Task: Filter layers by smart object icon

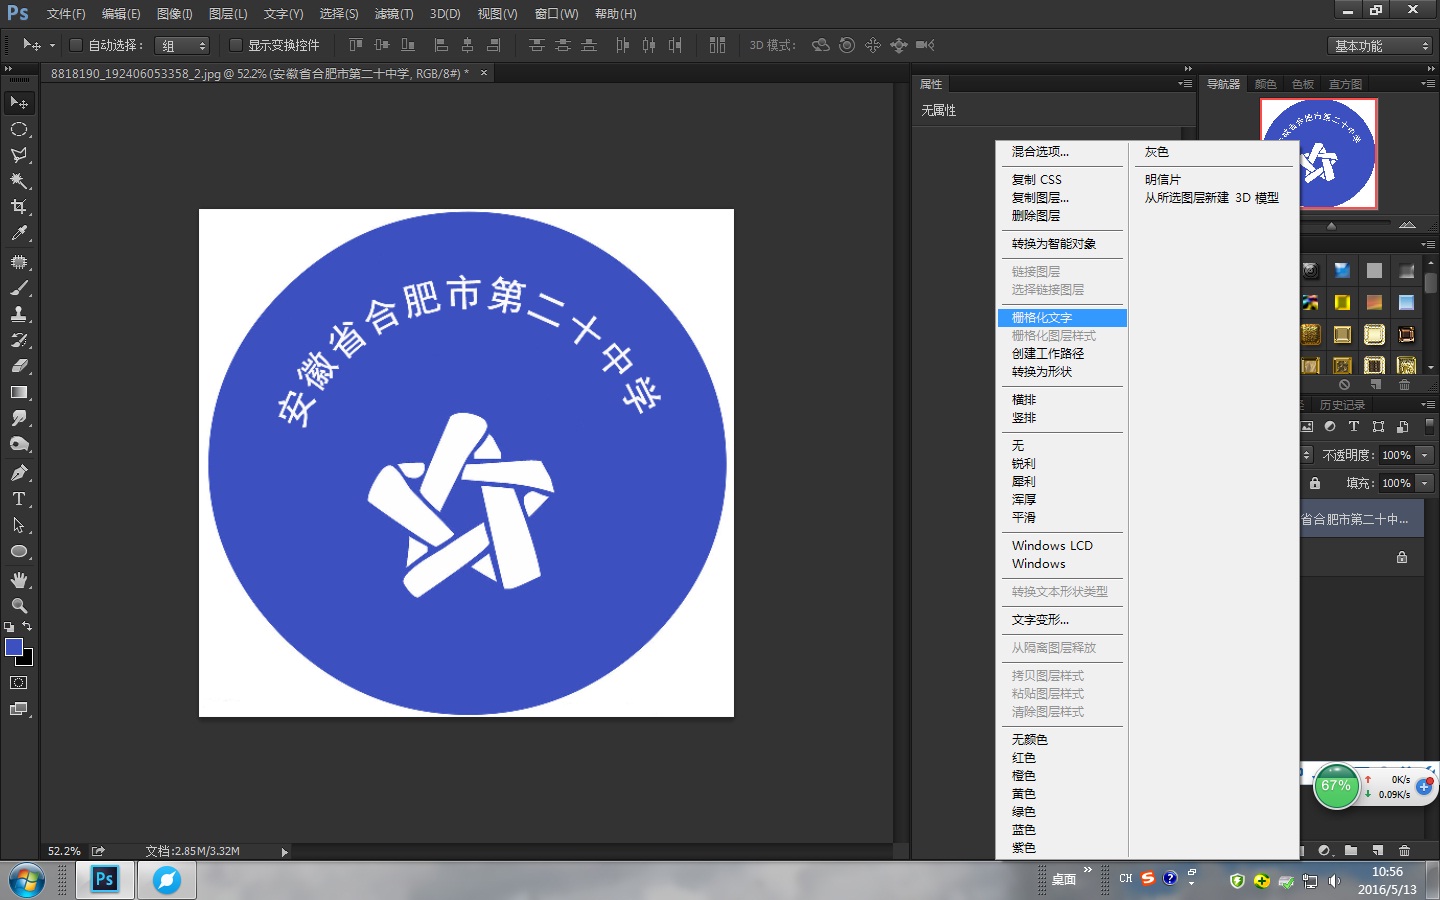Action: click(1403, 427)
